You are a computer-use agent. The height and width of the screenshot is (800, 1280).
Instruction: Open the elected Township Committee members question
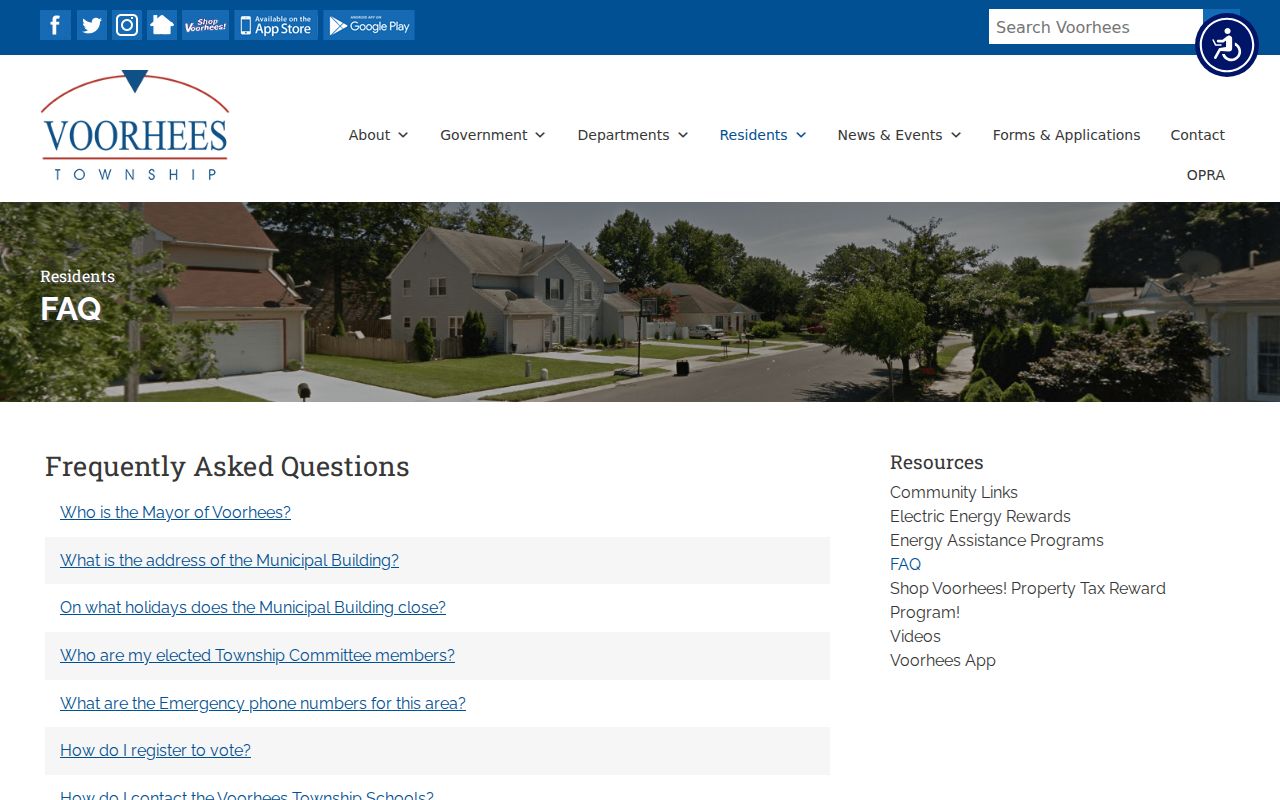pos(257,655)
